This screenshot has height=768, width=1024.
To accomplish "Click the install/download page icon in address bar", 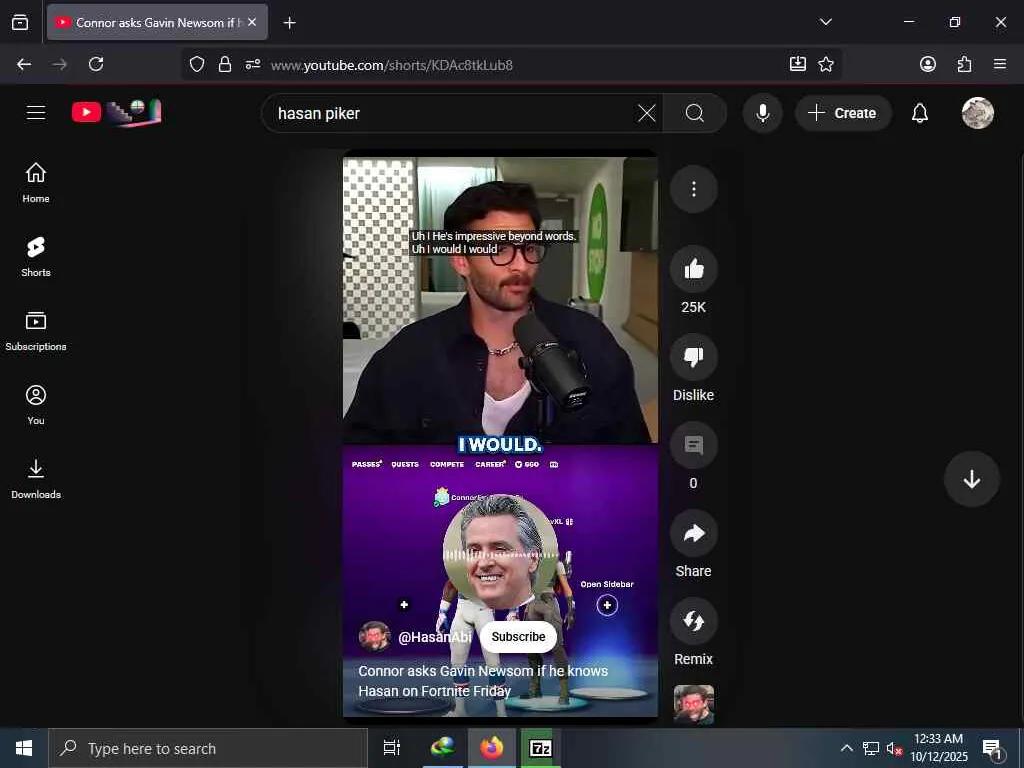I will (x=797, y=64).
